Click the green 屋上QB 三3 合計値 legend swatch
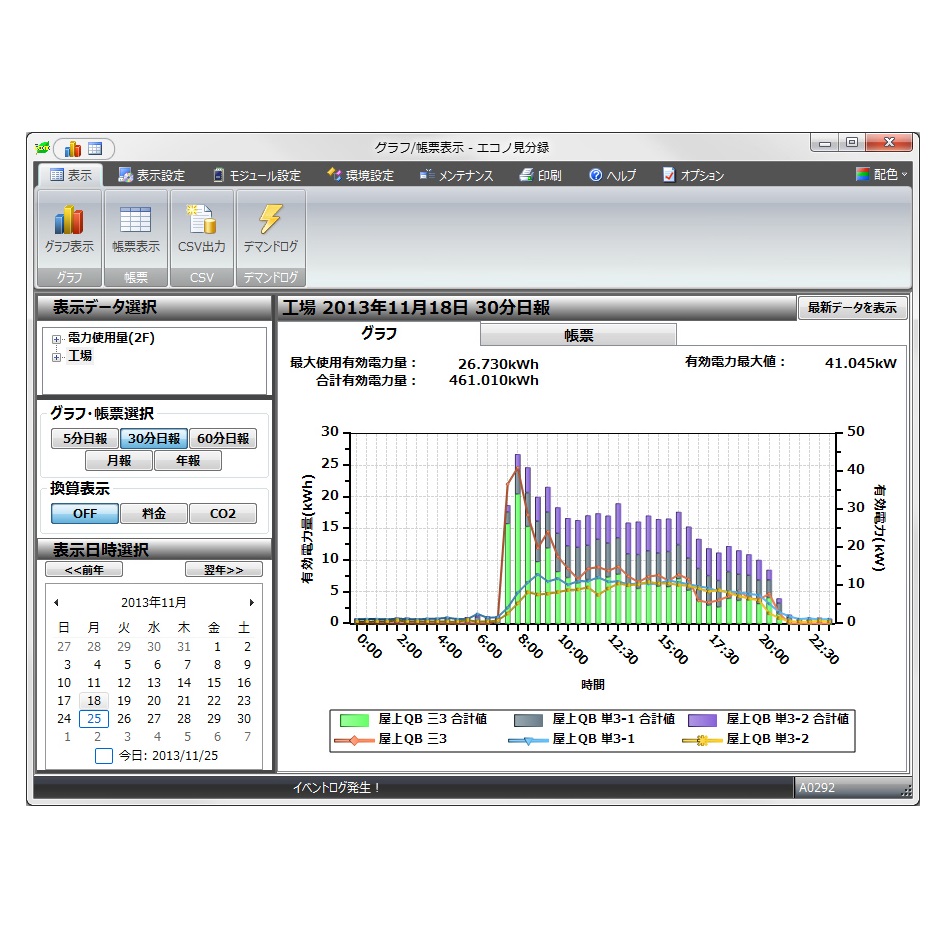Image resolution: width=950 pixels, height=950 pixels. (x=354, y=718)
